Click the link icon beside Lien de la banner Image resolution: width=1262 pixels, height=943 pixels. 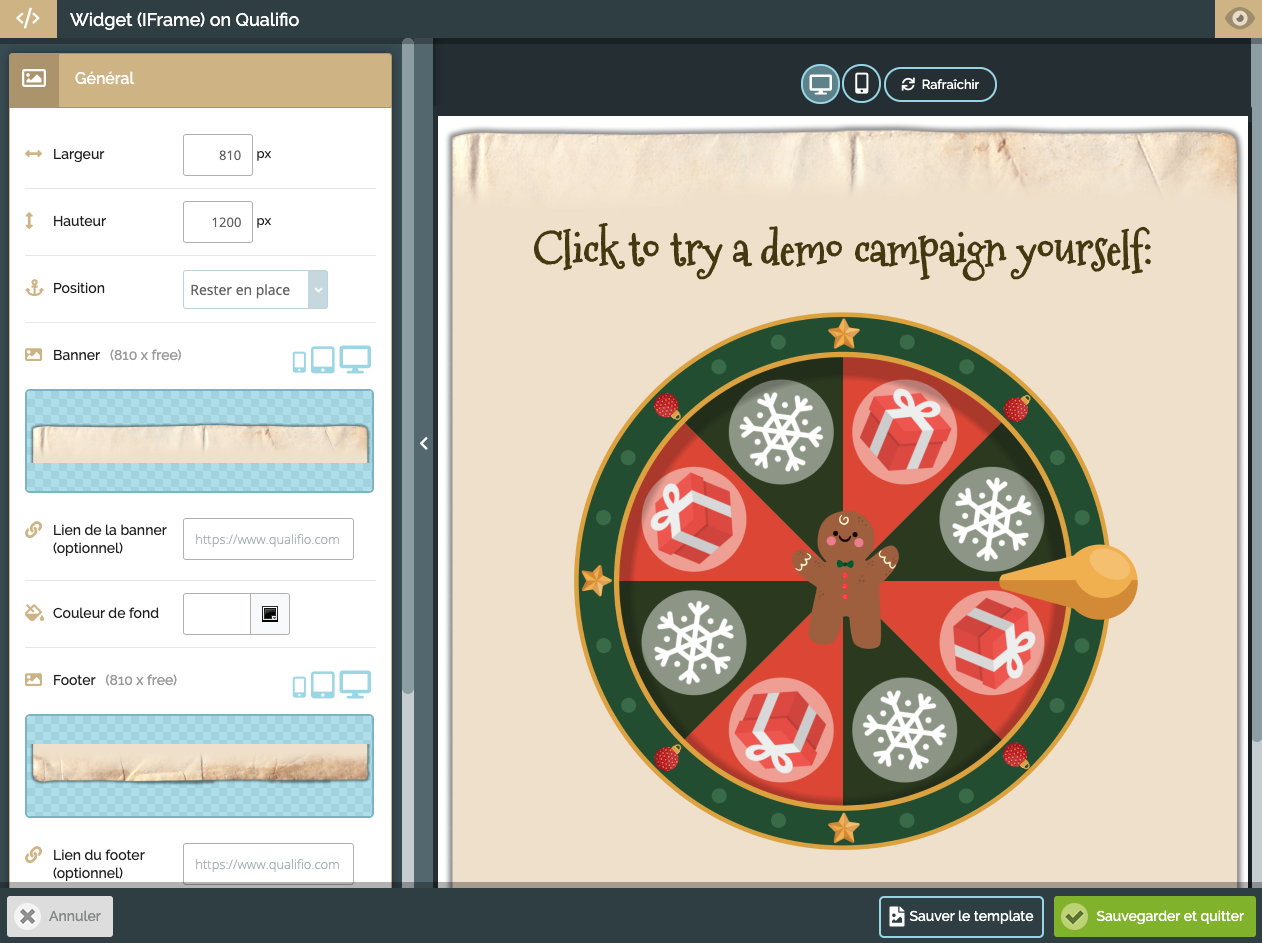point(33,530)
